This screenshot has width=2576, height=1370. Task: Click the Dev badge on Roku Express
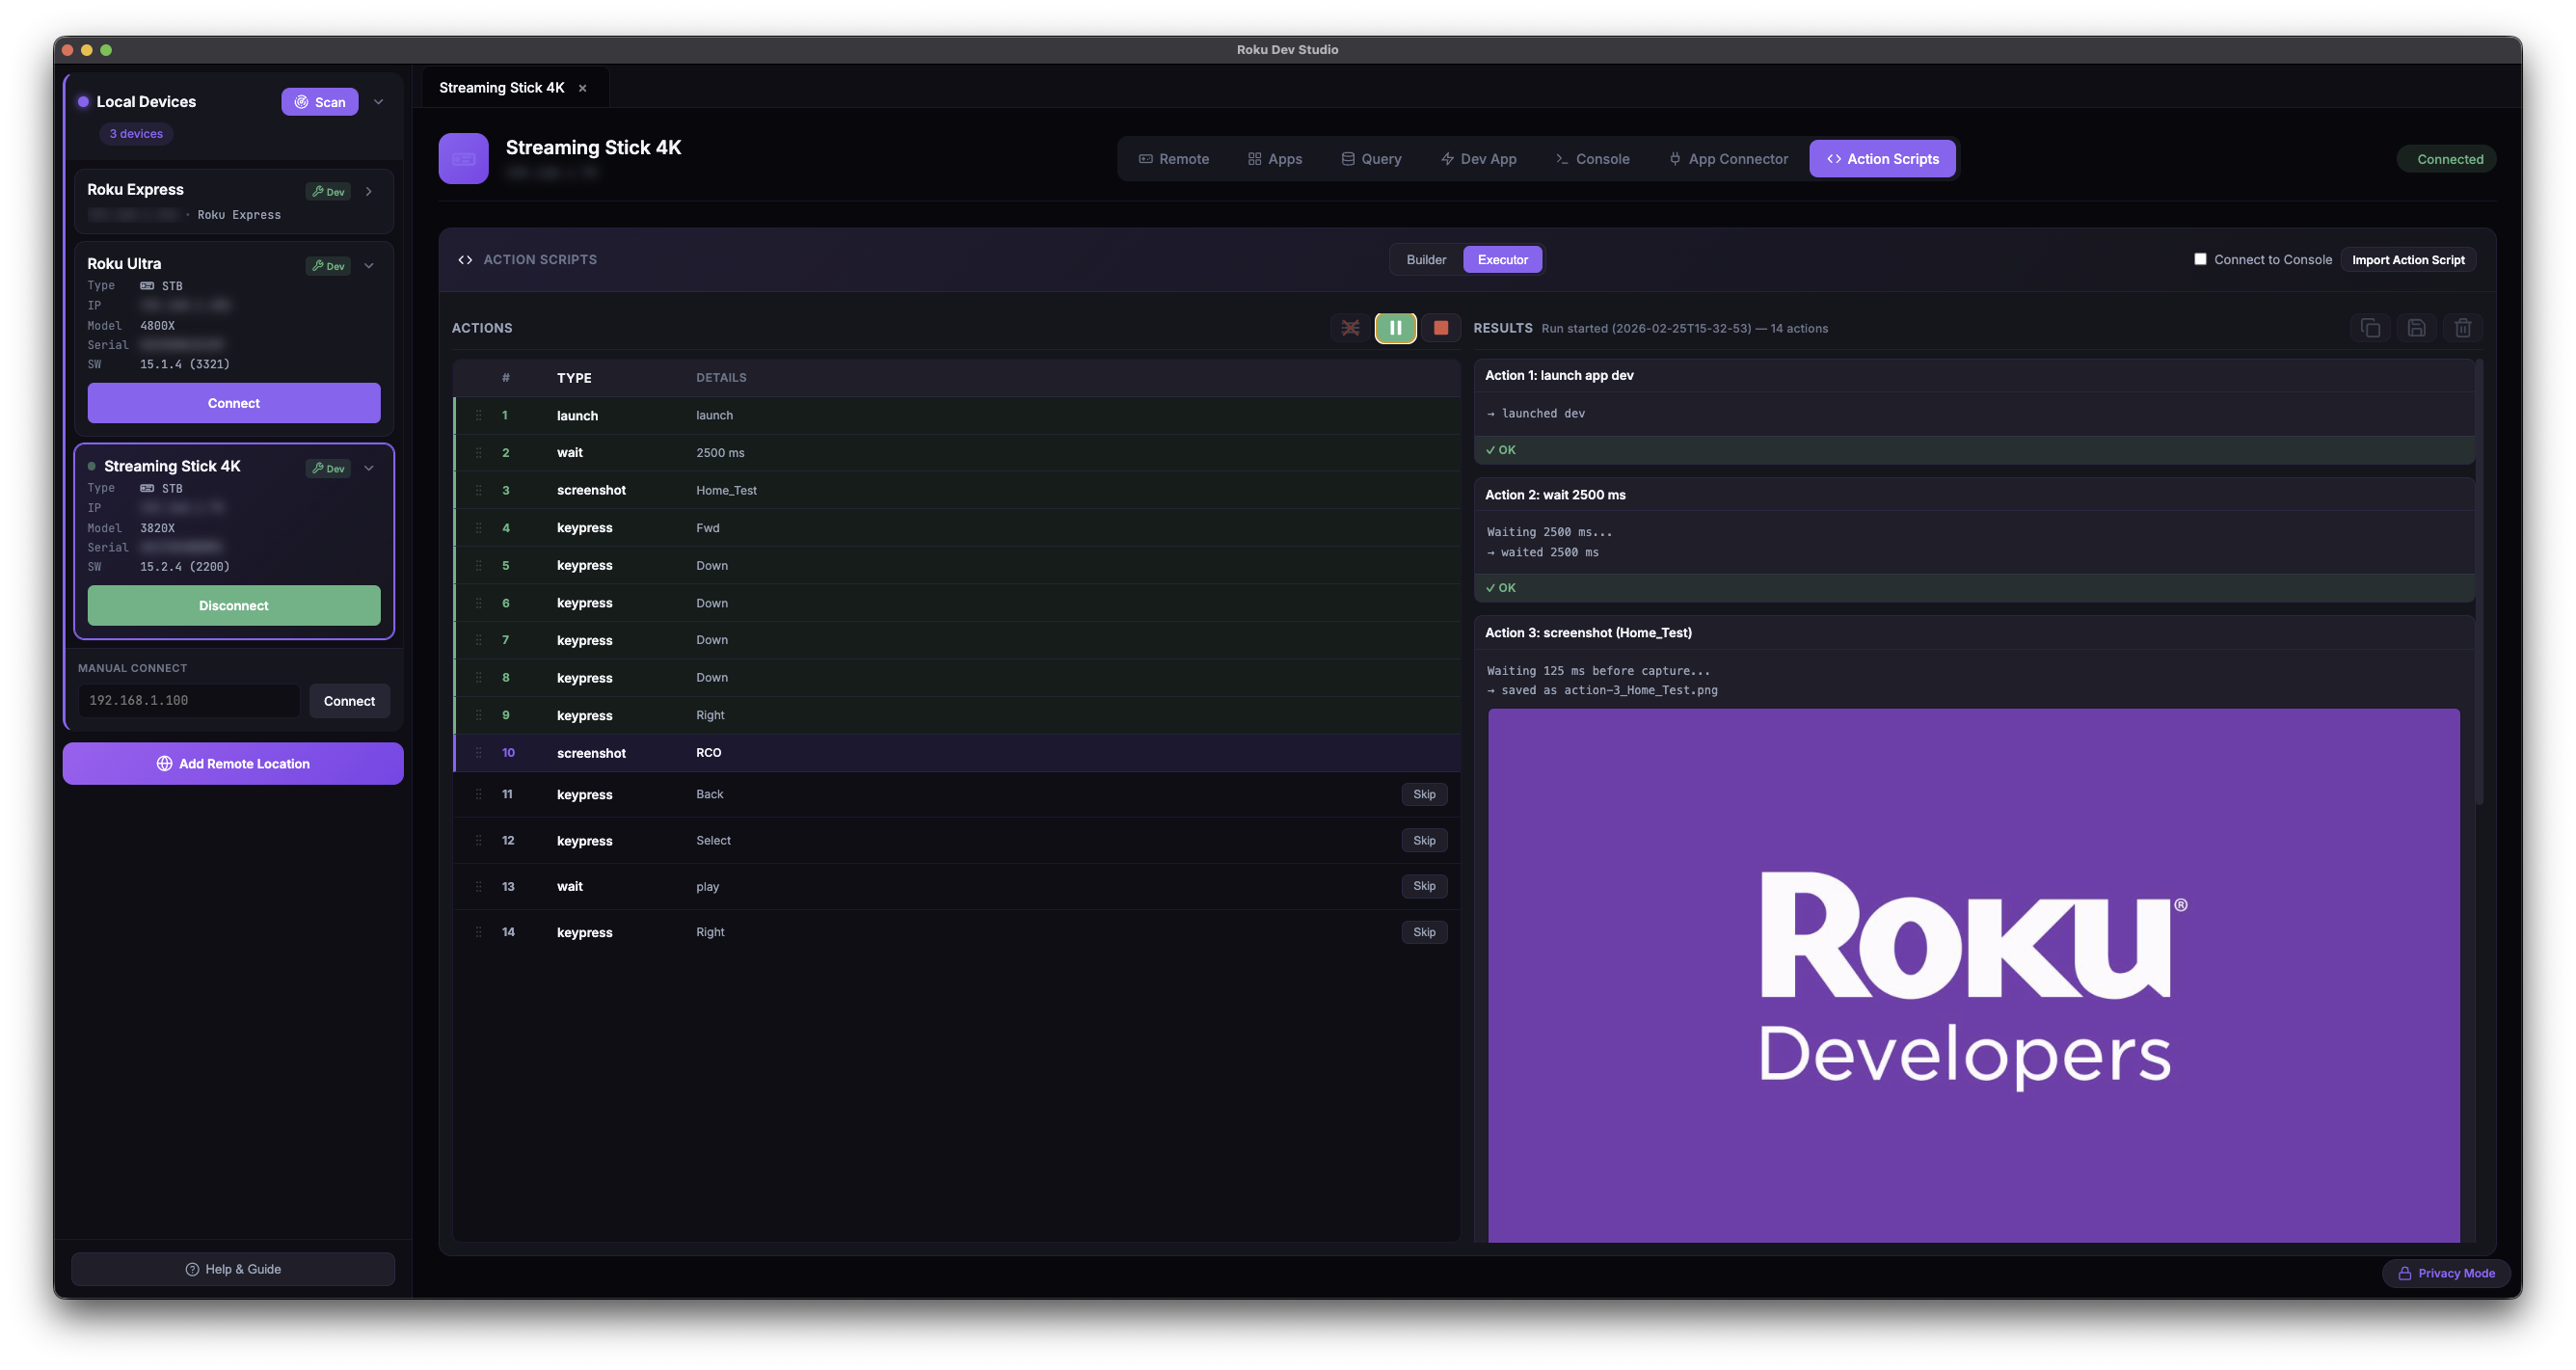(x=328, y=191)
